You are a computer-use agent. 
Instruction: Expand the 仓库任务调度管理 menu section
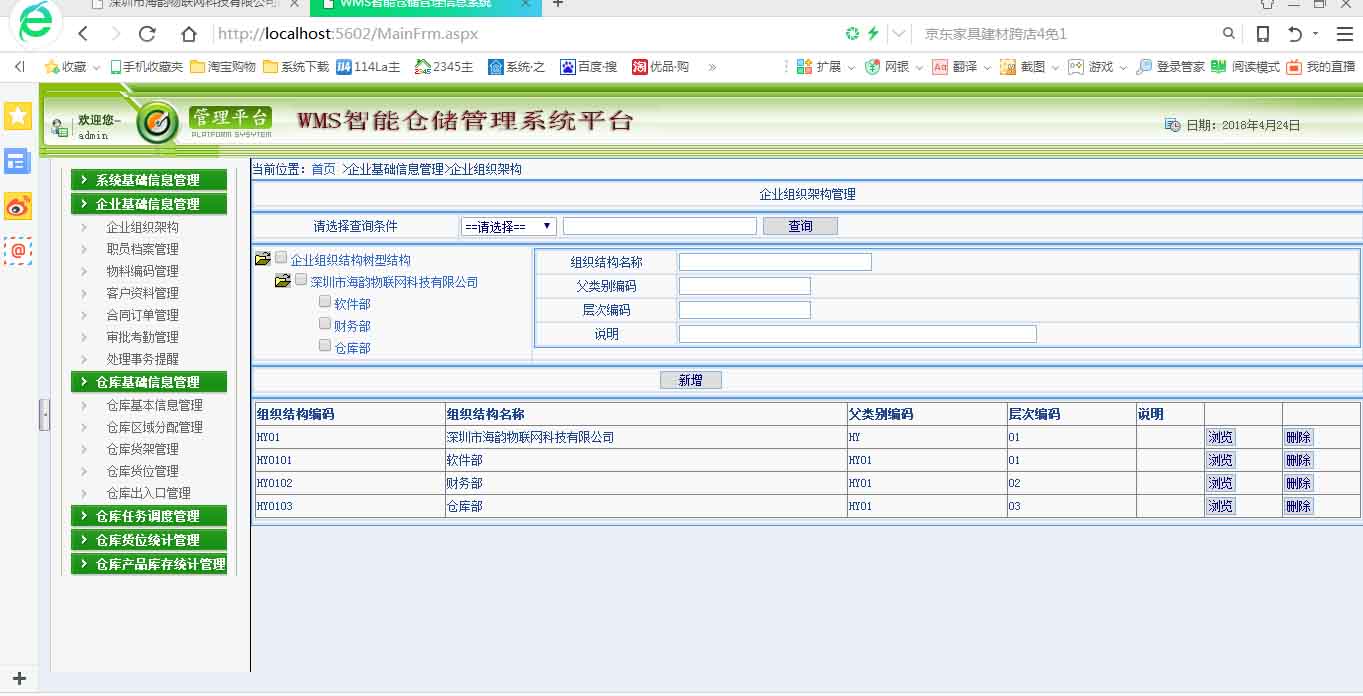pyautogui.click(x=148, y=516)
